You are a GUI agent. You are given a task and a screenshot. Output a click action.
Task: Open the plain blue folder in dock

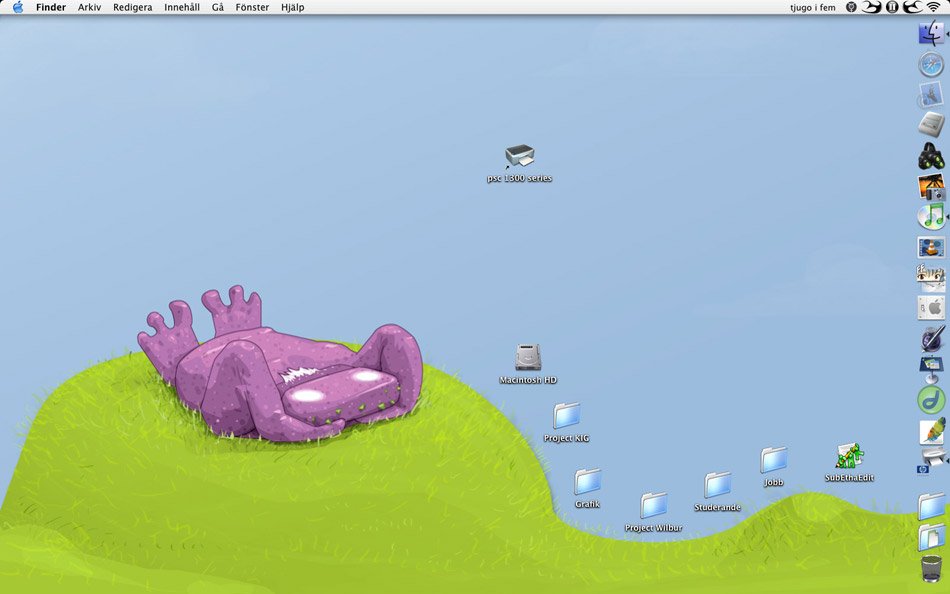931,507
